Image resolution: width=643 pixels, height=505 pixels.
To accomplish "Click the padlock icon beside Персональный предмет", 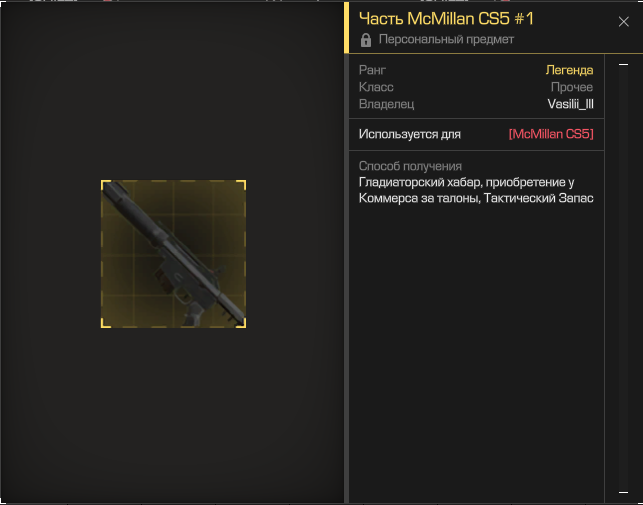I will click(365, 40).
